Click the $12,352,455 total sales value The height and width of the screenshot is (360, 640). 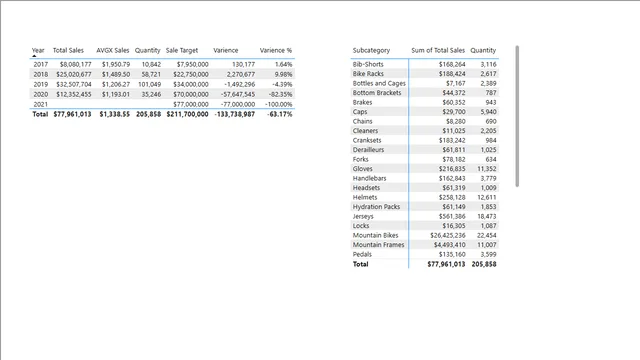click(74, 94)
